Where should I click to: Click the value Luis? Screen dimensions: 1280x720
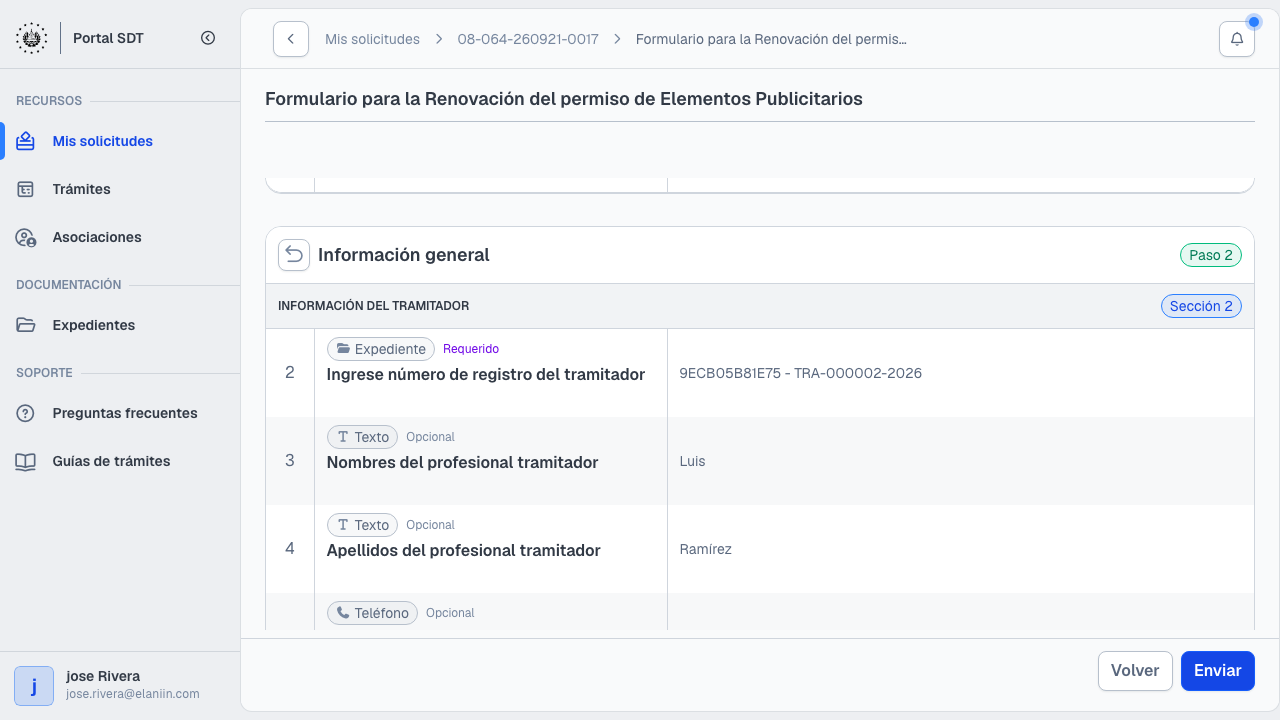(x=692, y=461)
